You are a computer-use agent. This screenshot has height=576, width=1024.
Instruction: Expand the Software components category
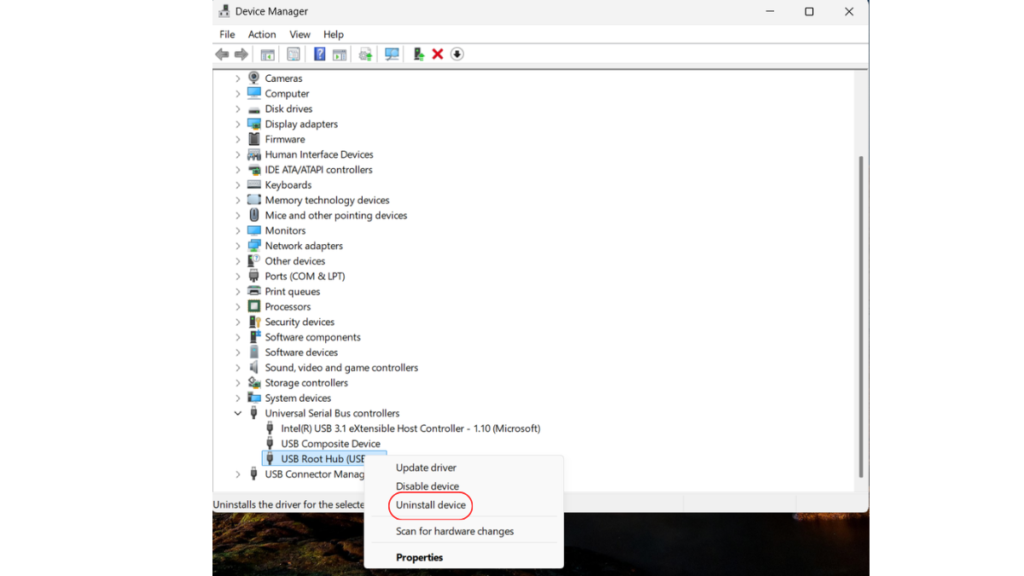click(238, 337)
